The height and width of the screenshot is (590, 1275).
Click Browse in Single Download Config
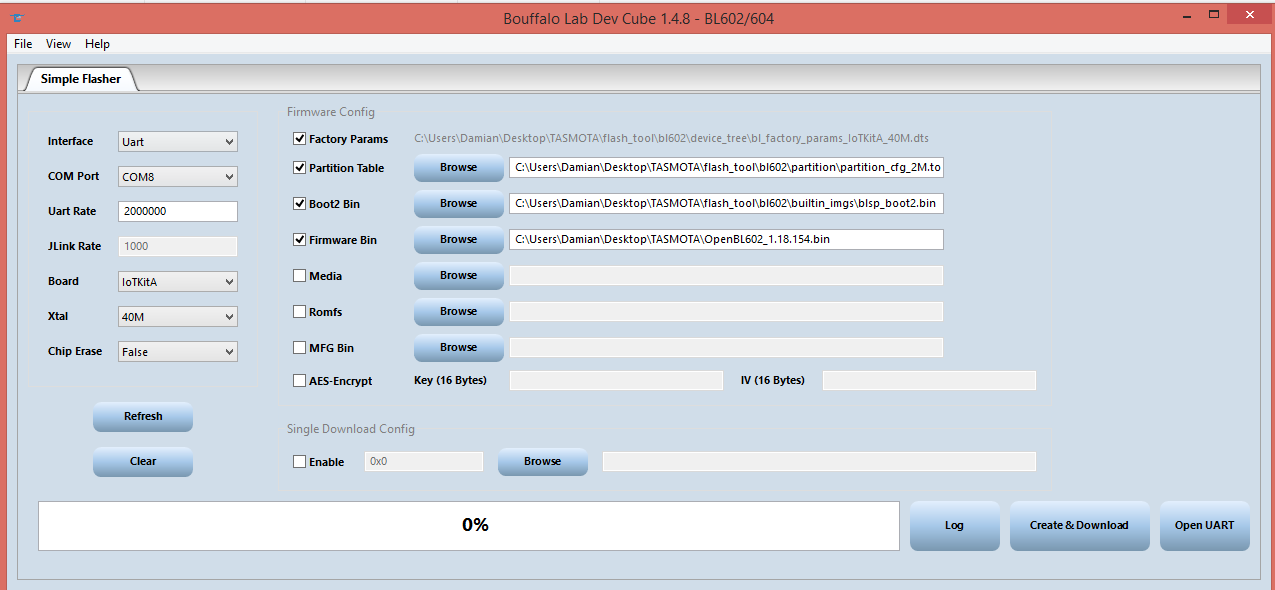tap(542, 462)
